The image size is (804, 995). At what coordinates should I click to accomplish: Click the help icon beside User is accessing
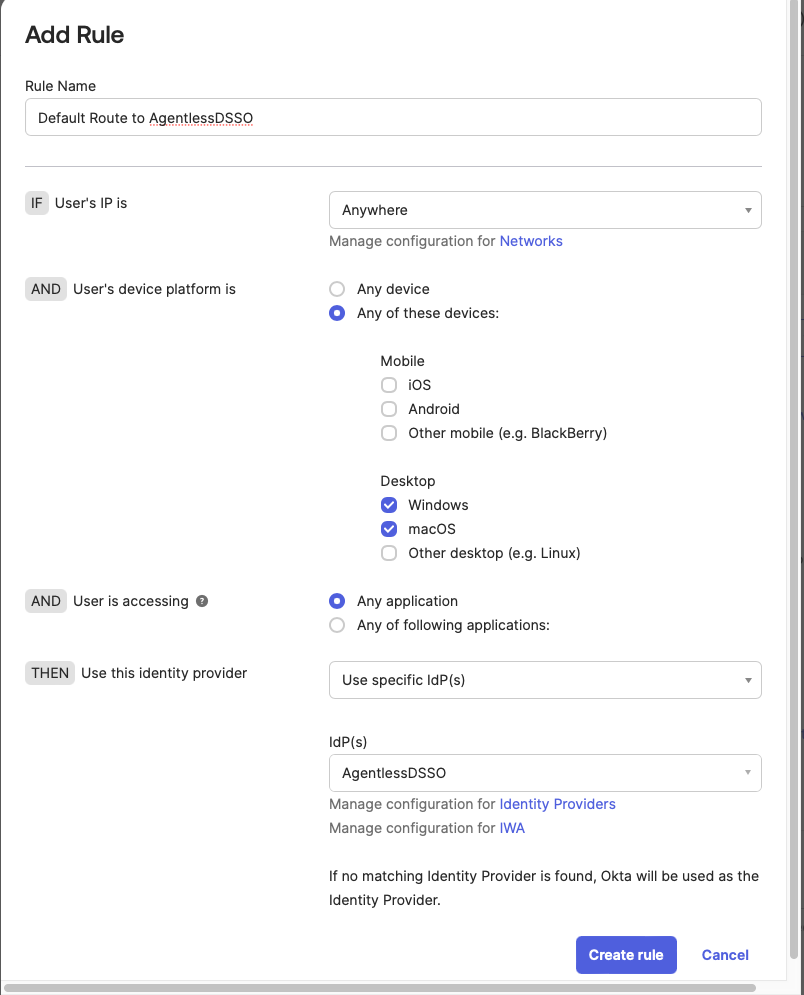(x=202, y=601)
